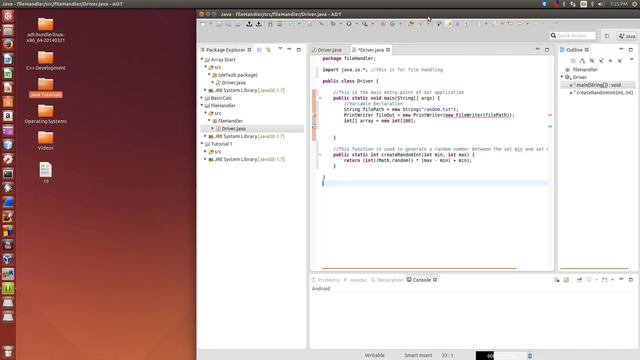640x360 pixels.
Task: Close the *Driver.java editor tab
Action: 388,50
